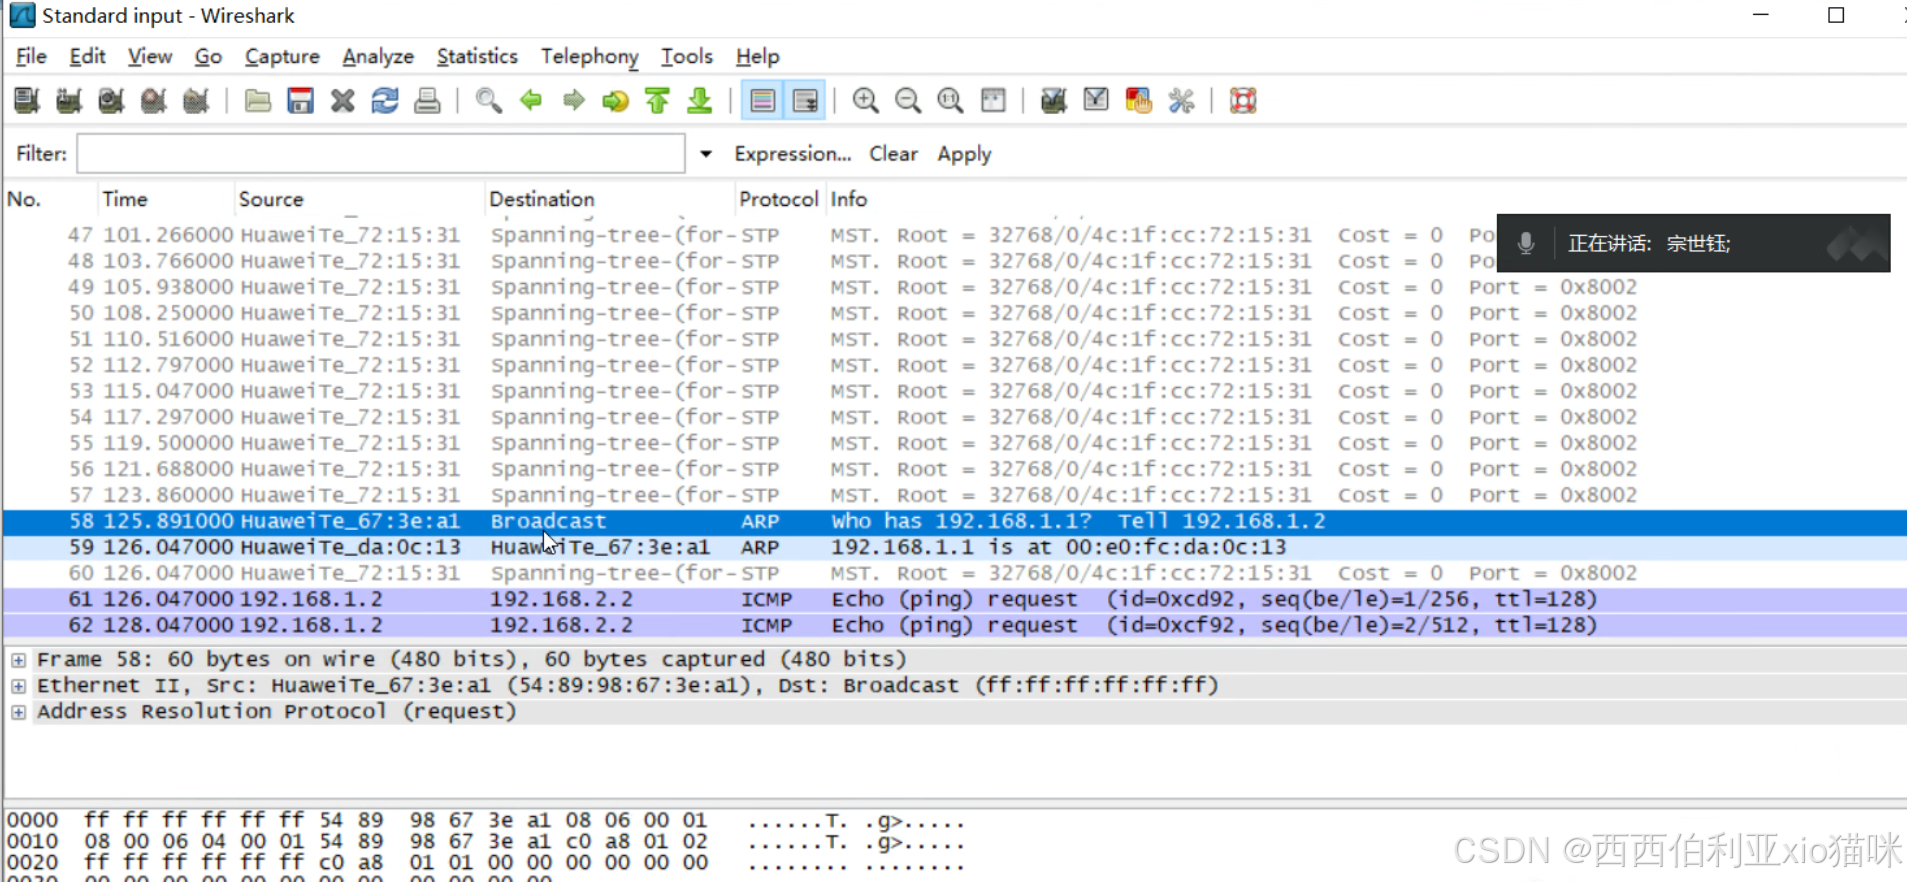Stop the running capture icon
Screen dimensions: 1907x882
coord(153,100)
